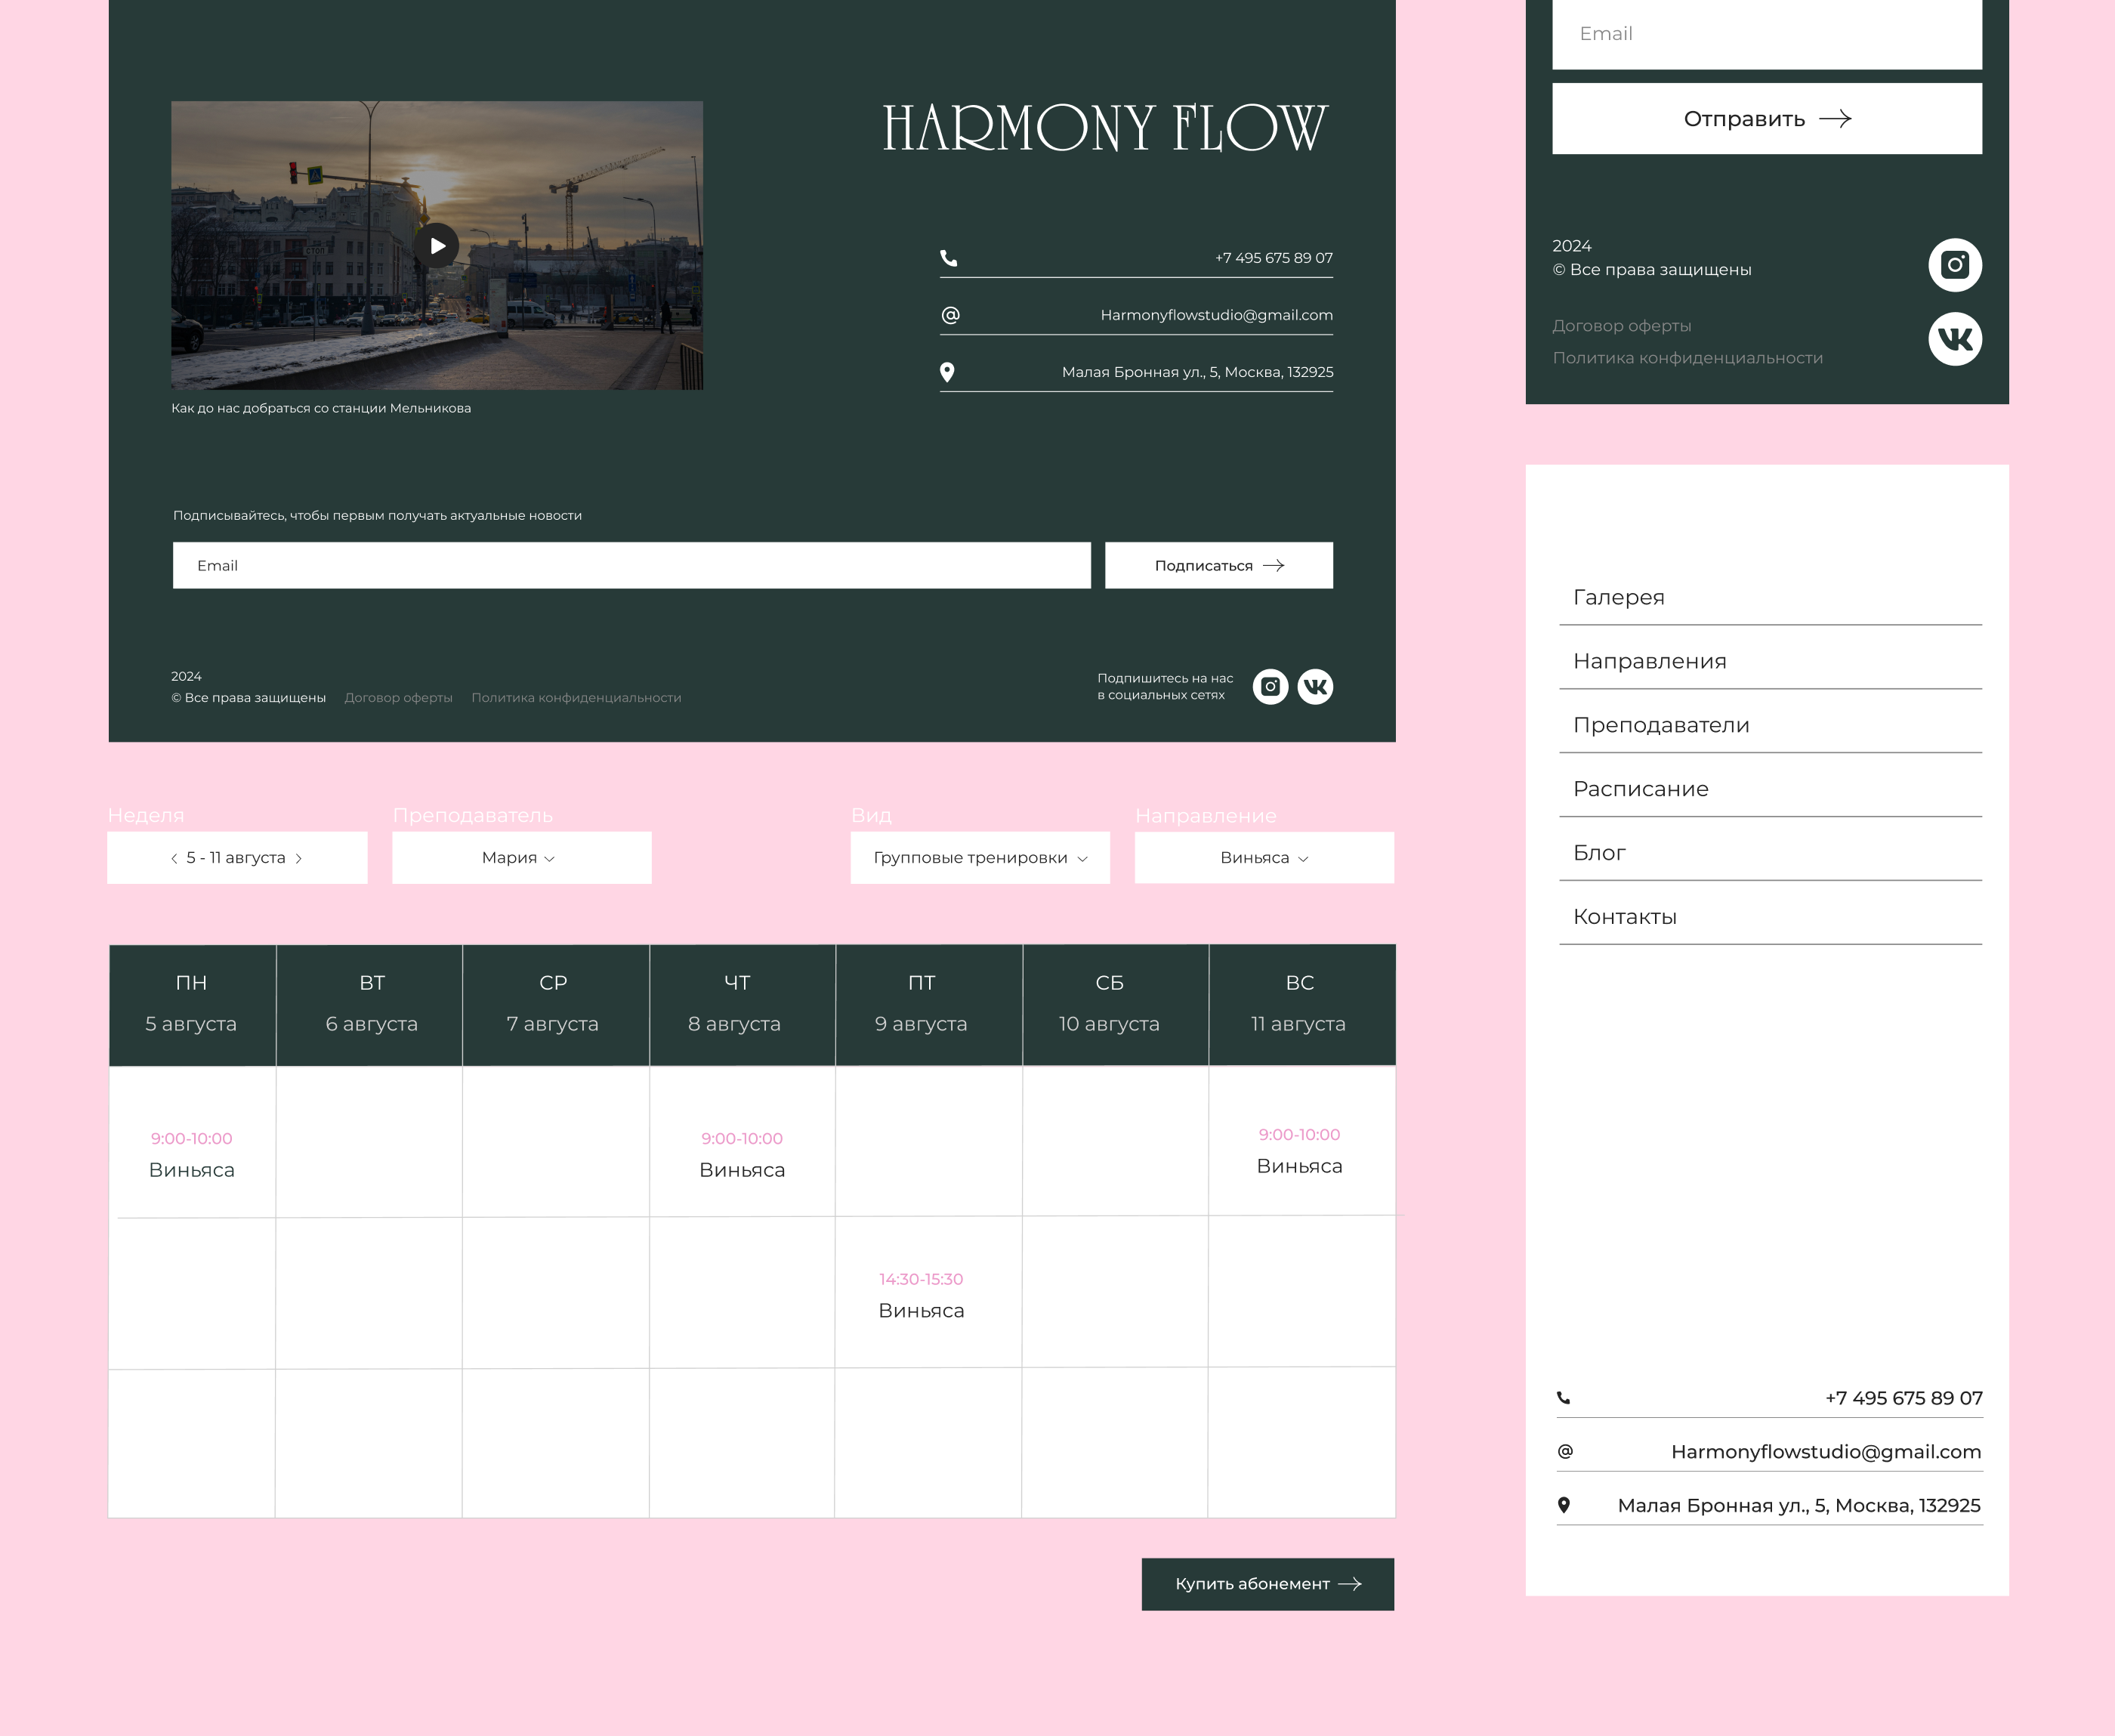The width and height of the screenshot is (2115, 1736).
Task: Select Преподаватели menu item
Action: tap(1661, 725)
